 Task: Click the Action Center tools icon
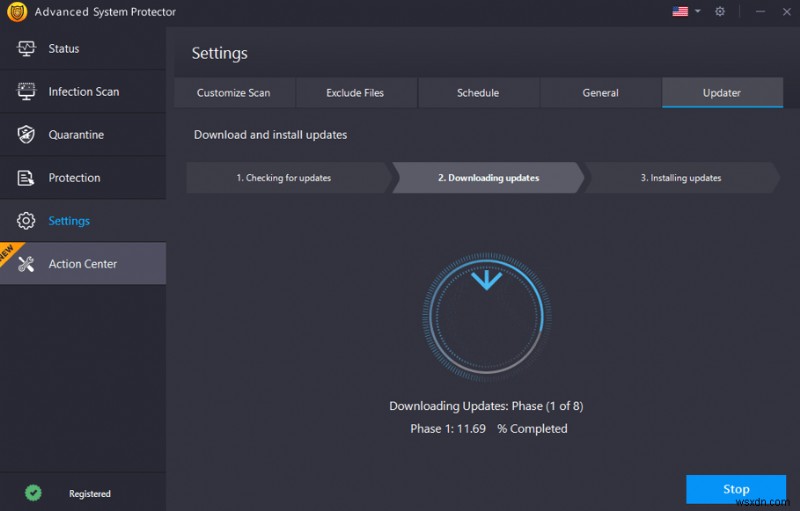pyautogui.click(x=26, y=264)
